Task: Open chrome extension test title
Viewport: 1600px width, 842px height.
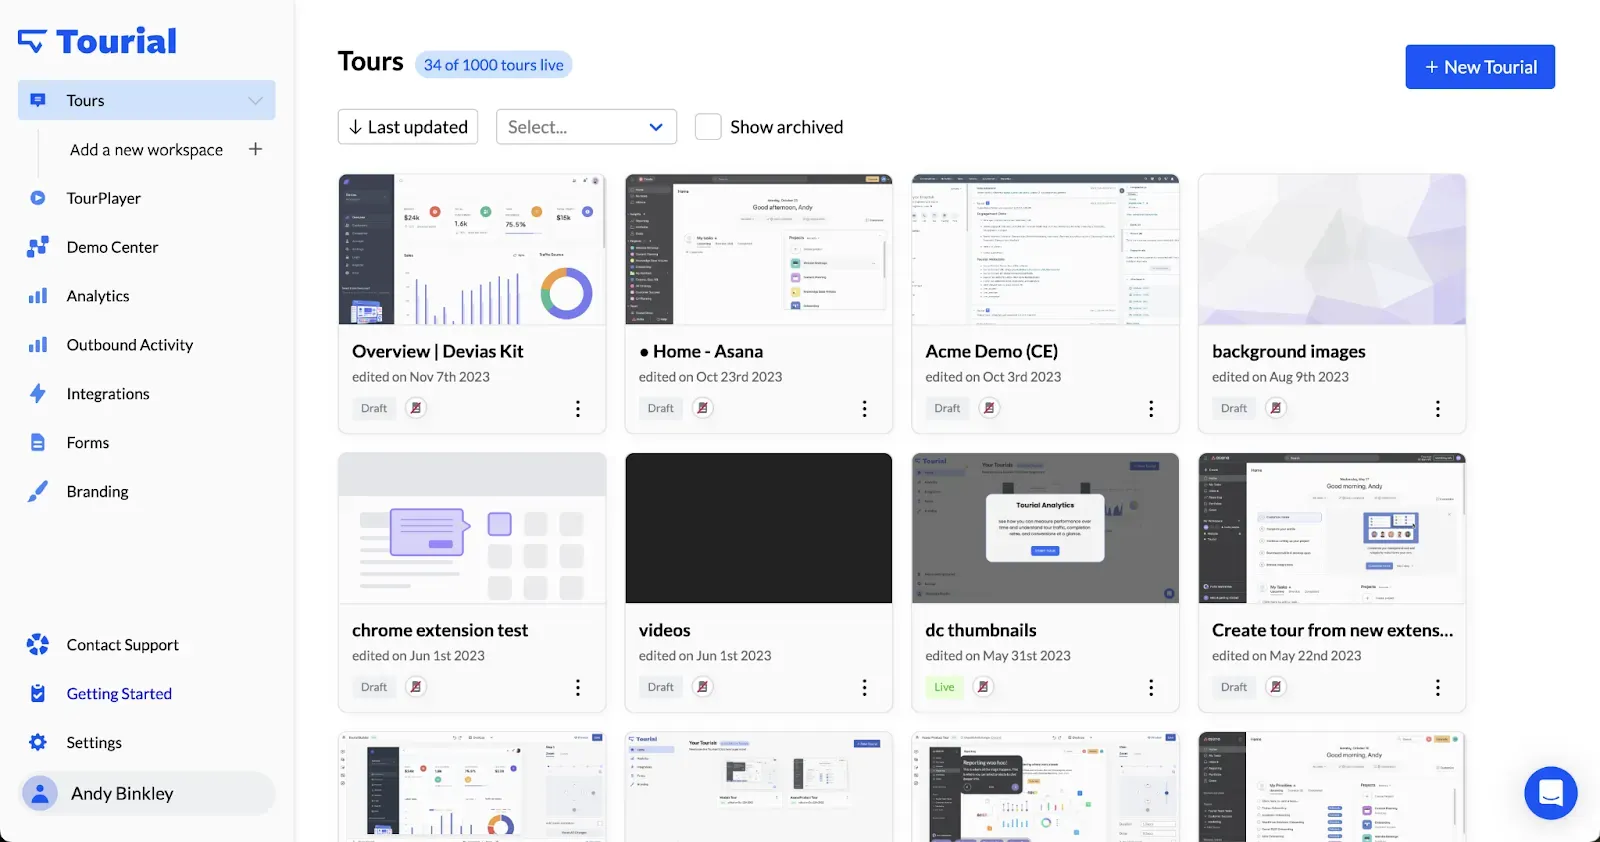Action: click(x=440, y=631)
